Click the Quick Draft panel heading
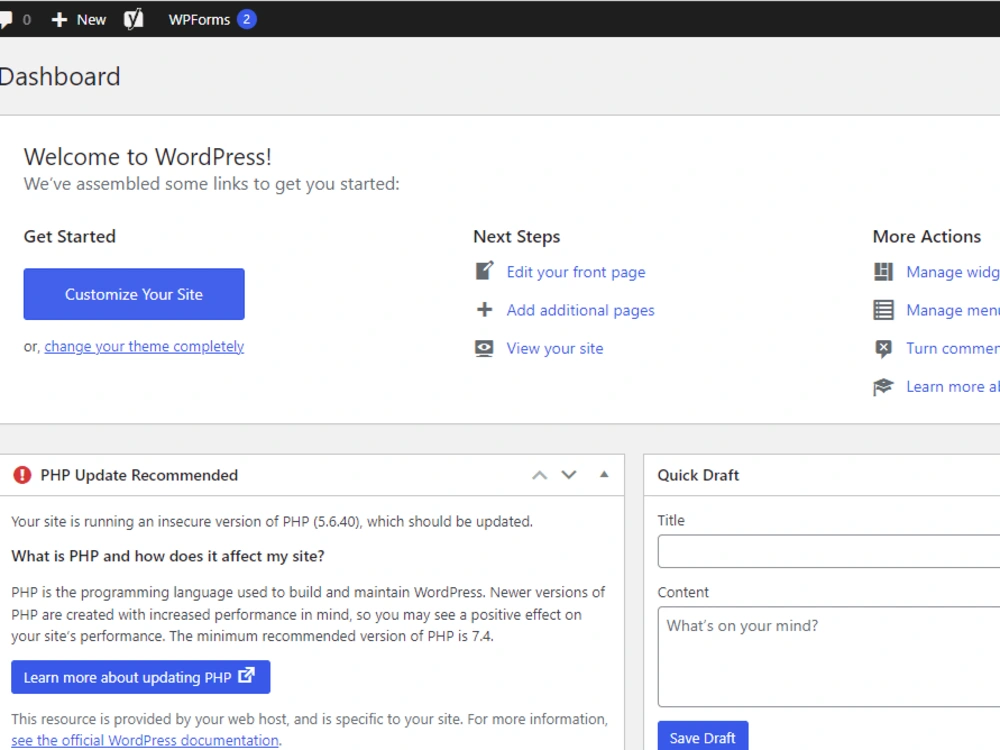The image size is (1000, 750). coord(698,475)
